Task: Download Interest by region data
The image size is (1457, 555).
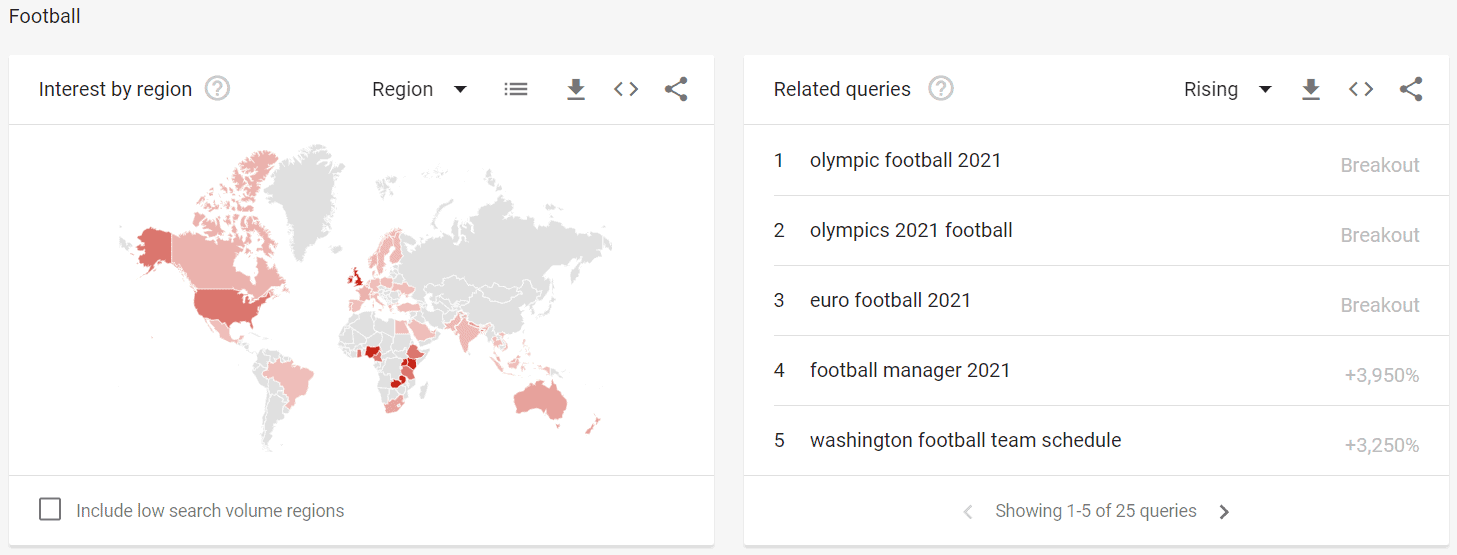Action: 576,89
